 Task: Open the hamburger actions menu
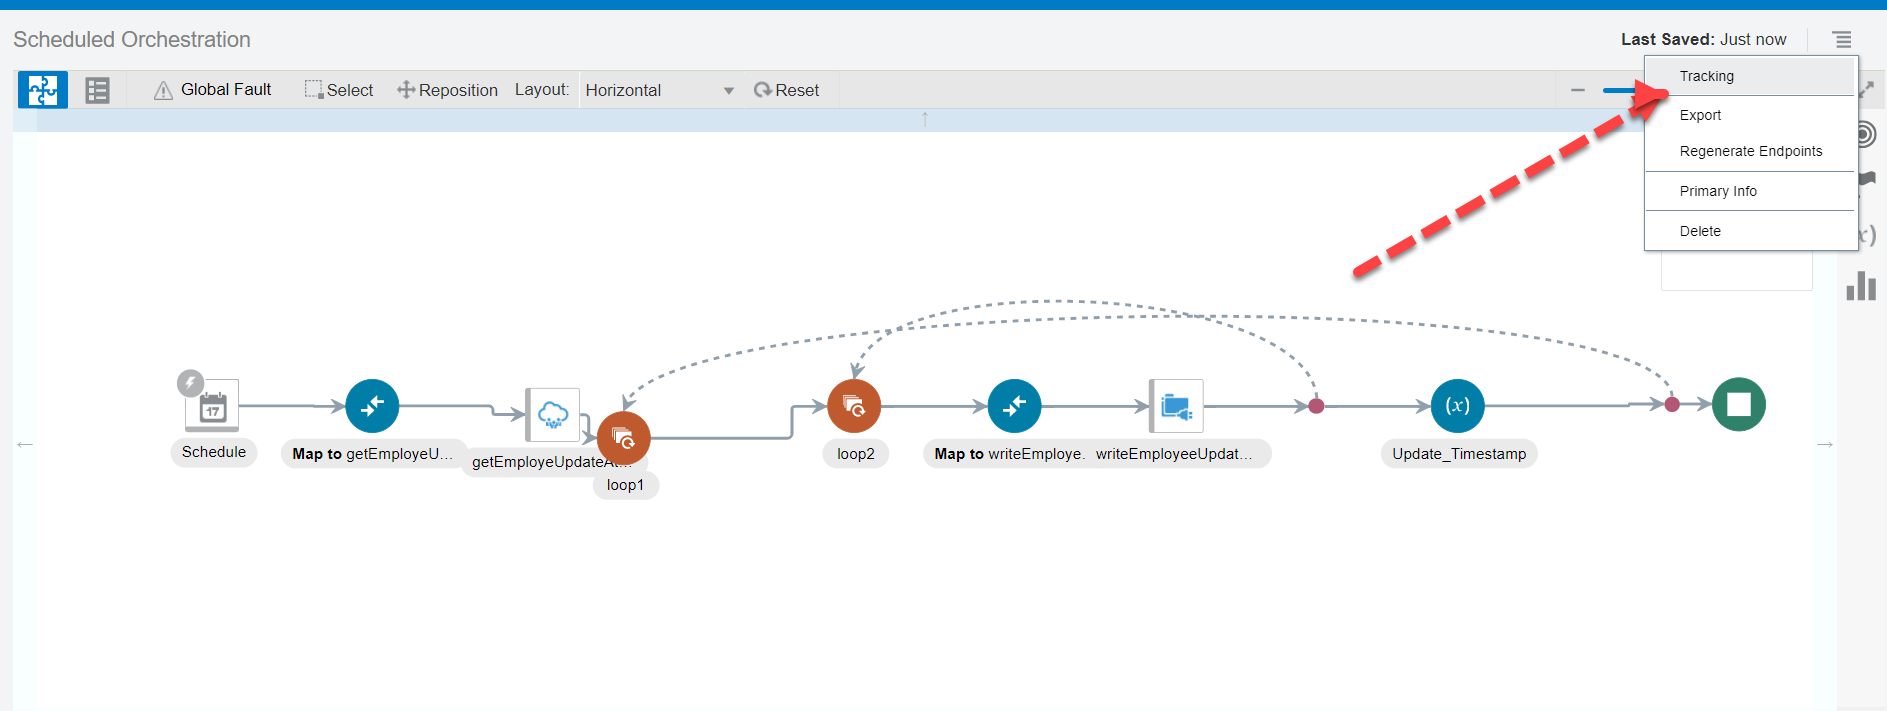click(1841, 40)
